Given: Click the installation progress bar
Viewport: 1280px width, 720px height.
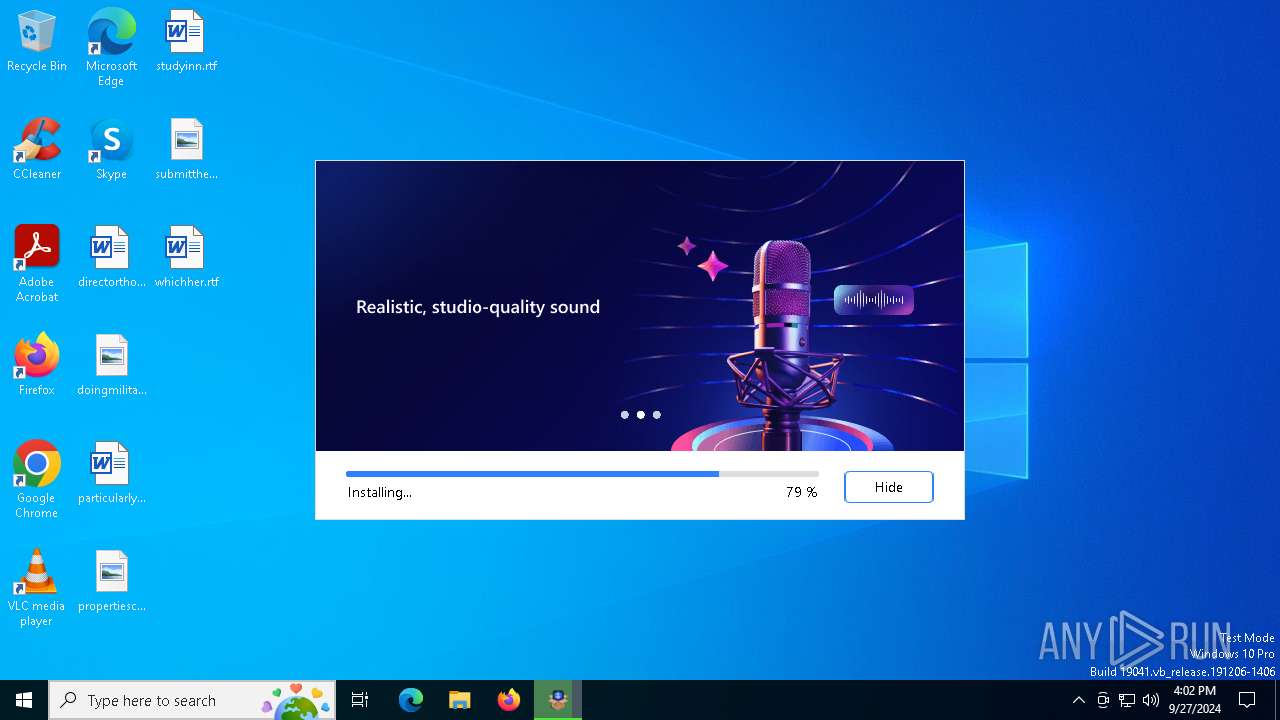Looking at the screenshot, I should (x=582, y=474).
